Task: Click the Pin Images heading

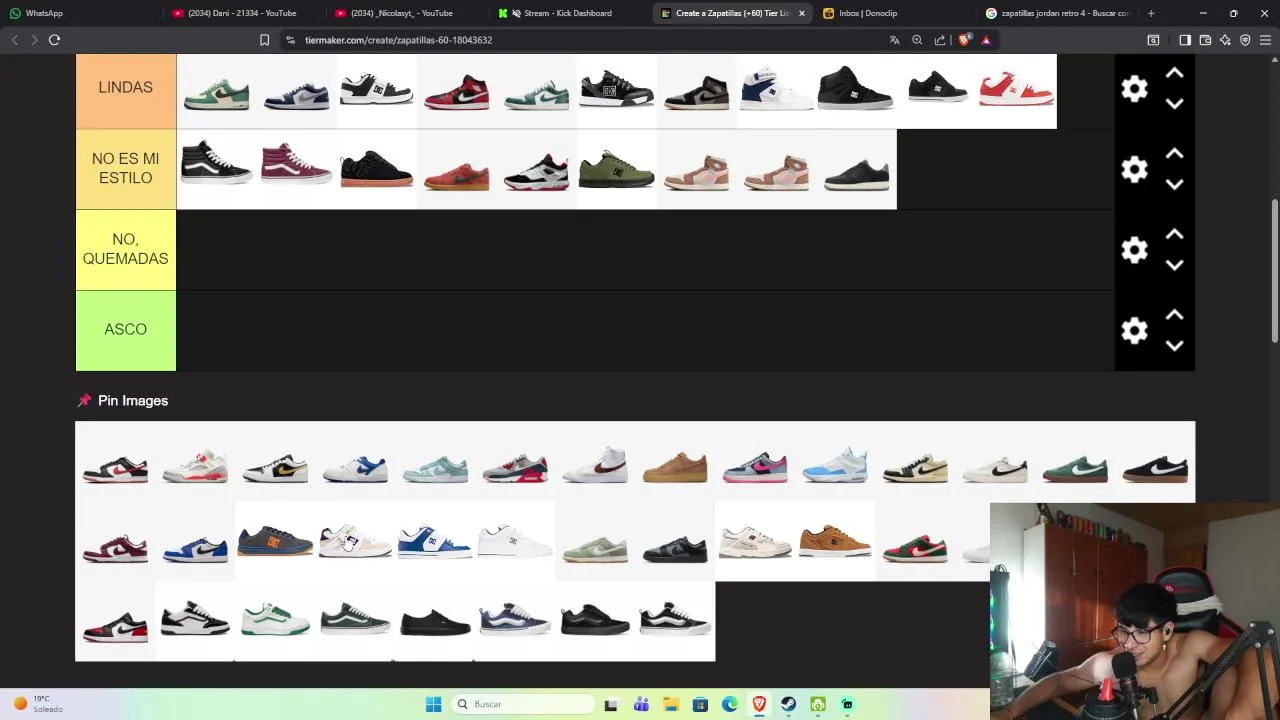Action: [x=133, y=401]
